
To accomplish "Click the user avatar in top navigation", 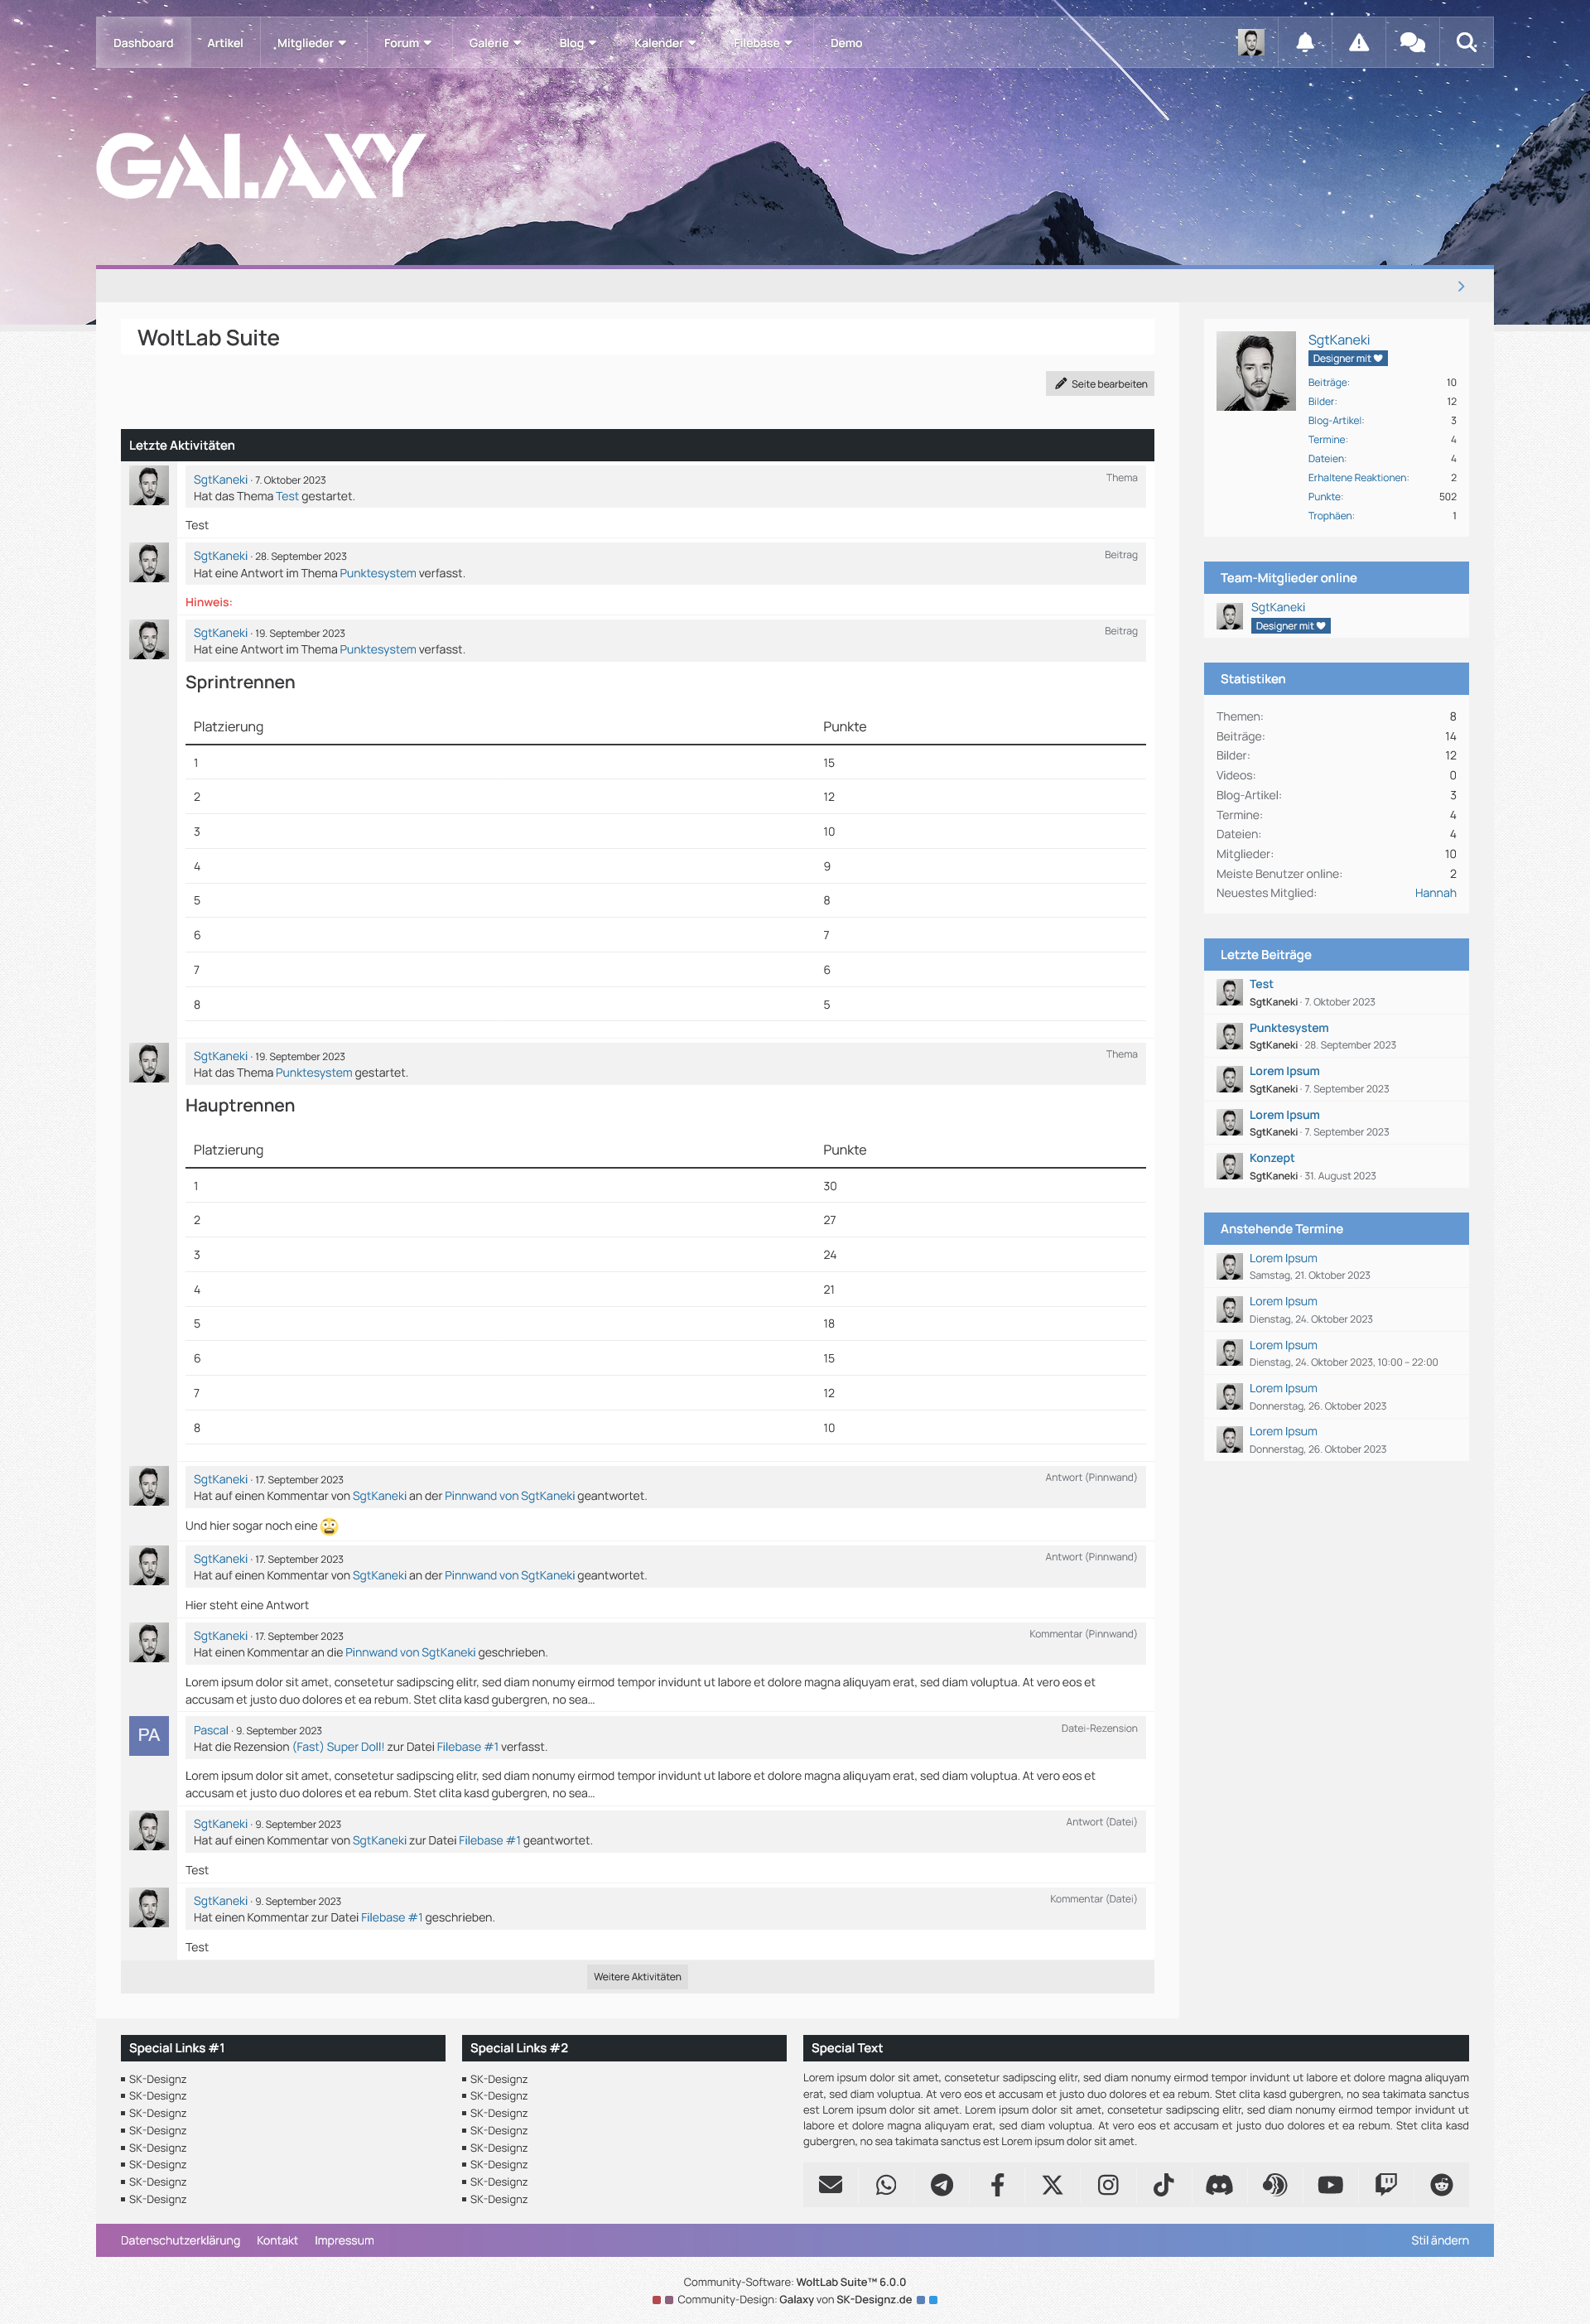I will tap(1250, 42).
